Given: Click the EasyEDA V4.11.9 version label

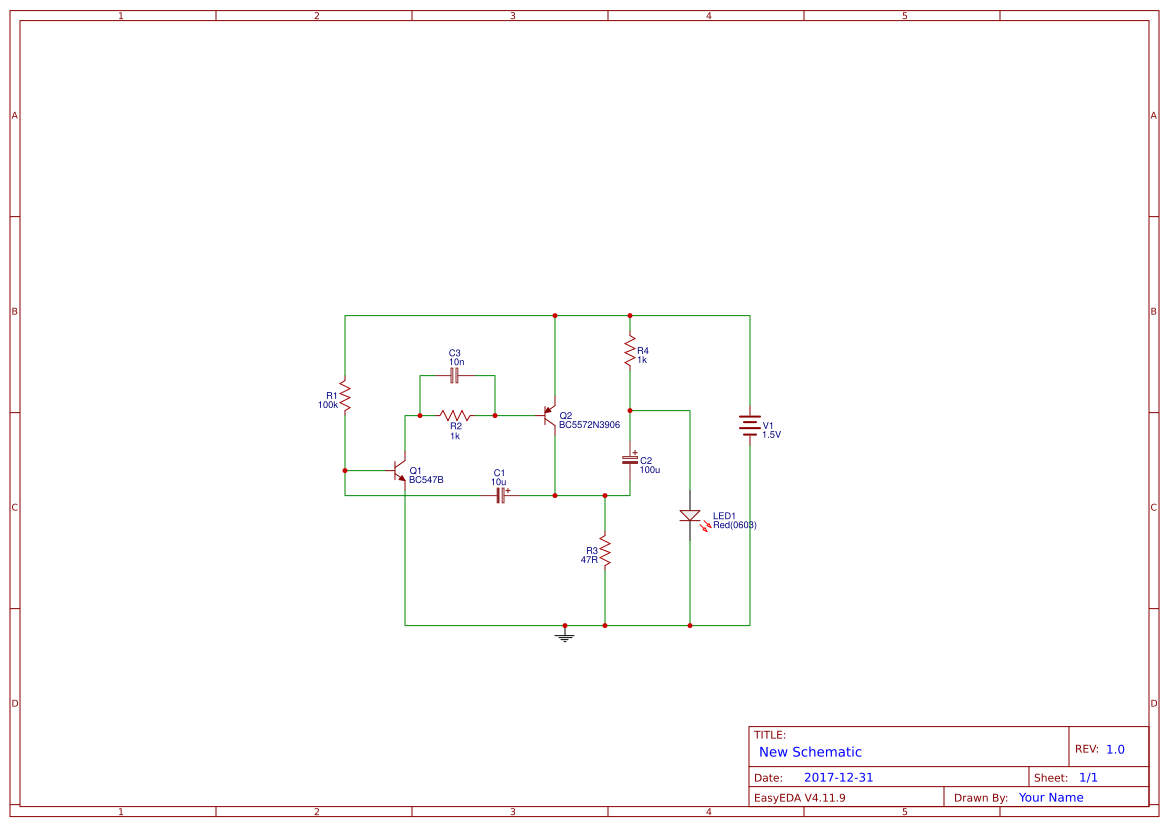Looking at the screenshot, I should tap(798, 797).
